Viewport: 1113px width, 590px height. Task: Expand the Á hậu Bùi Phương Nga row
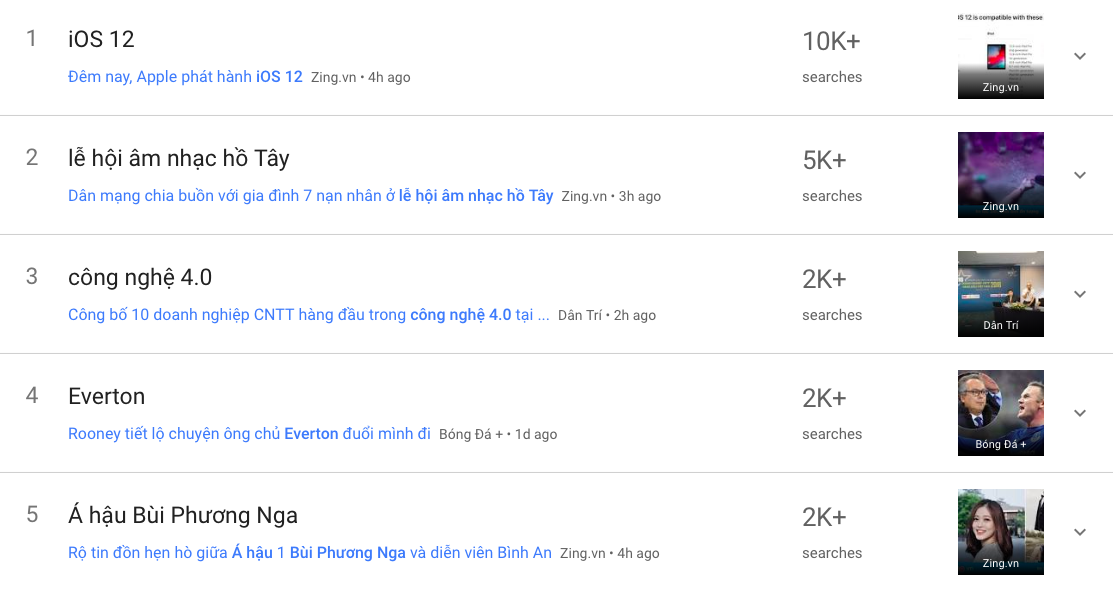coord(1079,532)
